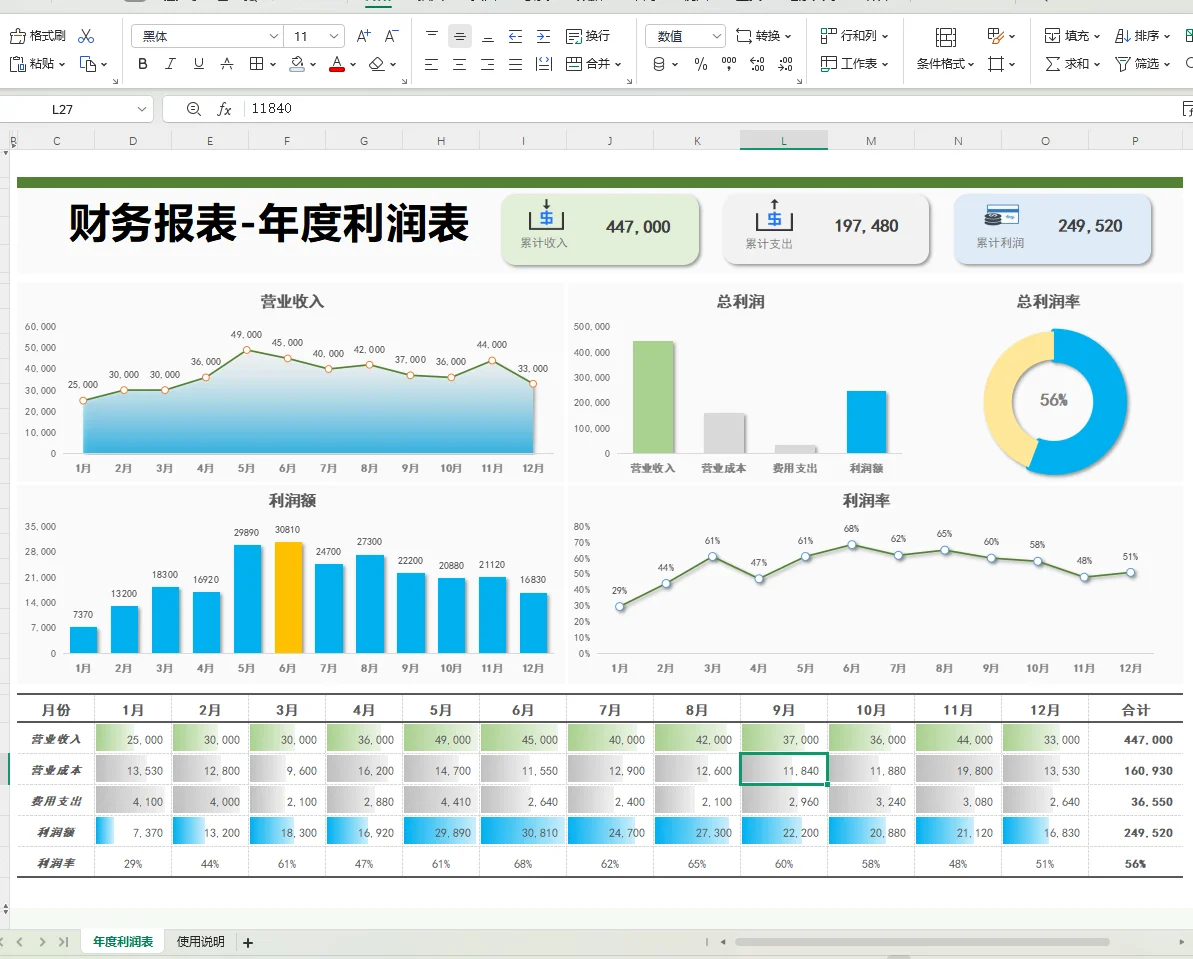The width and height of the screenshot is (1193, 959).
Task: Click the formula bar showing 11840
Action: tap(708, 109)
